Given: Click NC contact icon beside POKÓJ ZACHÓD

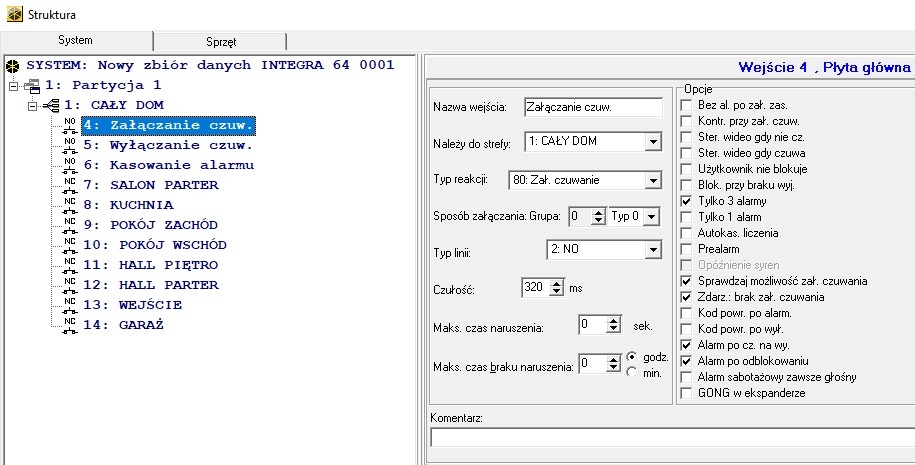Looking at the screenshot, I should pos(70,225).
